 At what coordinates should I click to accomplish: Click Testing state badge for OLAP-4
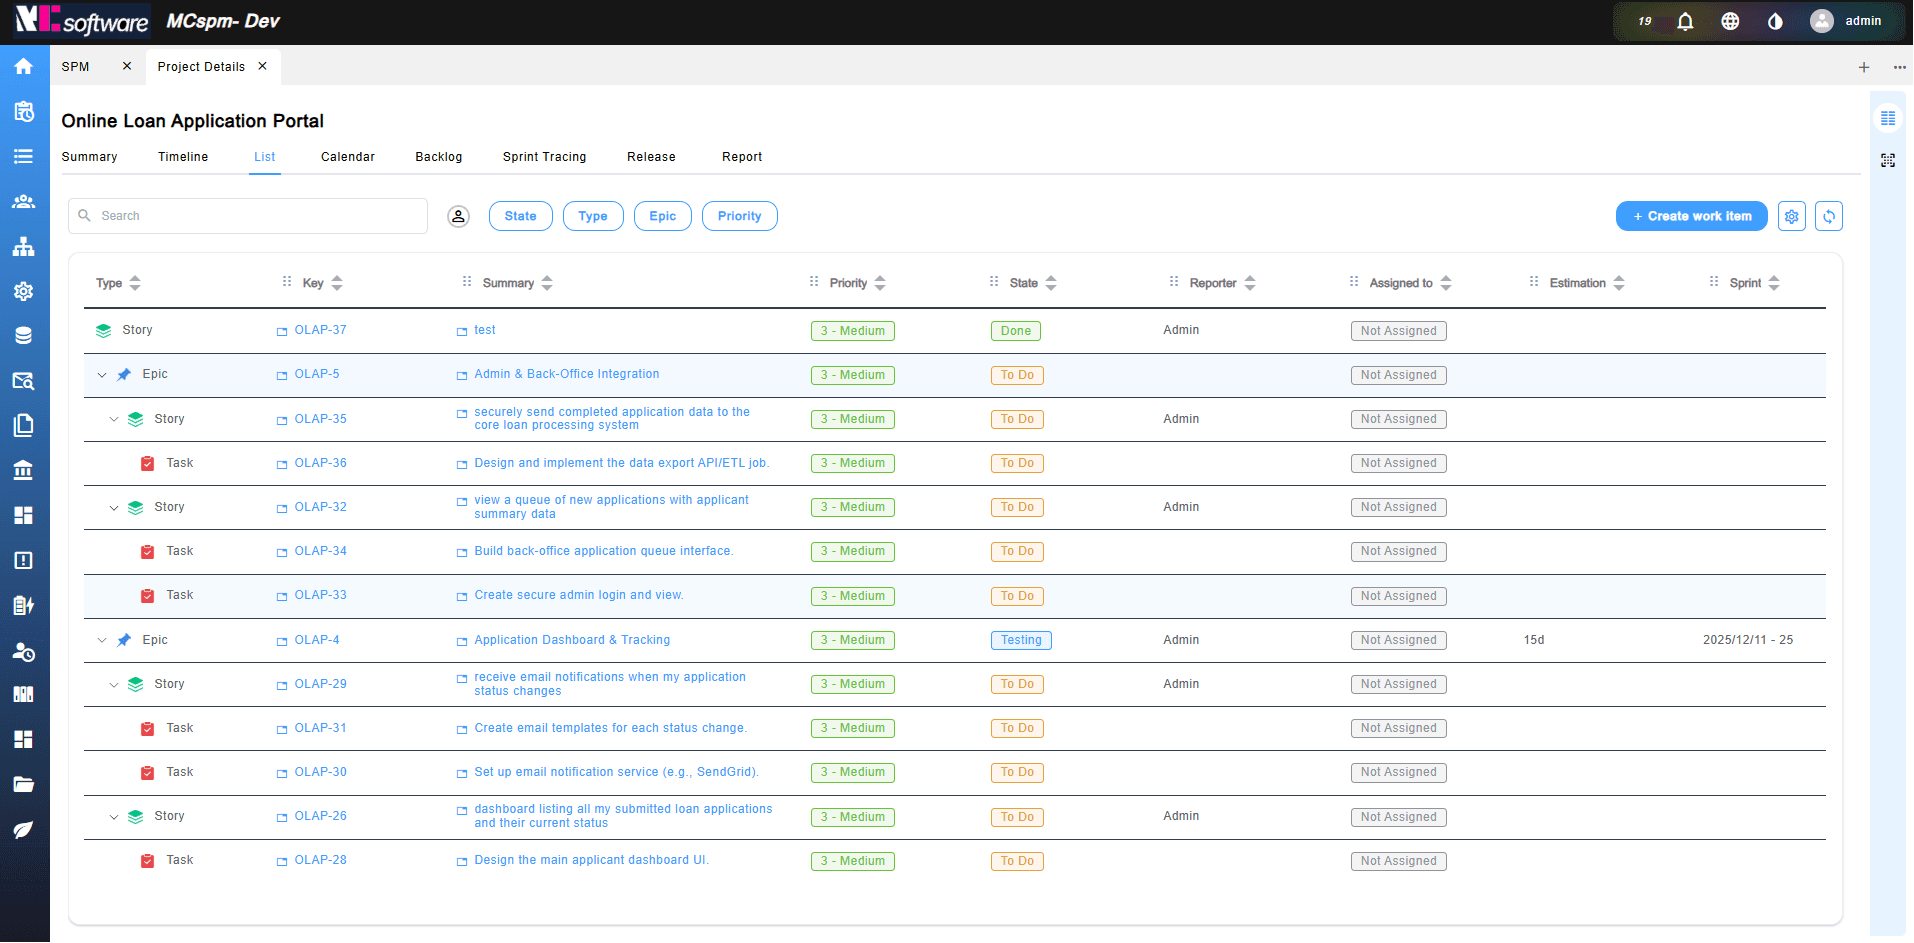[1021, 640]
